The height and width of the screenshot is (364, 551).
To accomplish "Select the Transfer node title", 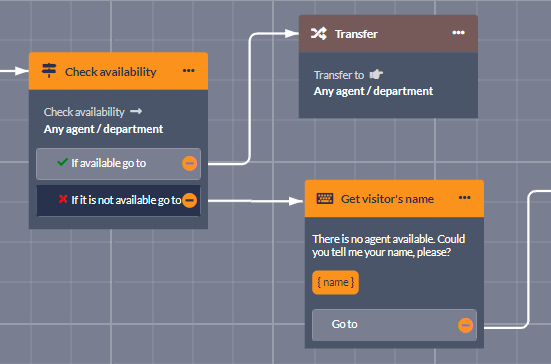I will [356, 34].
